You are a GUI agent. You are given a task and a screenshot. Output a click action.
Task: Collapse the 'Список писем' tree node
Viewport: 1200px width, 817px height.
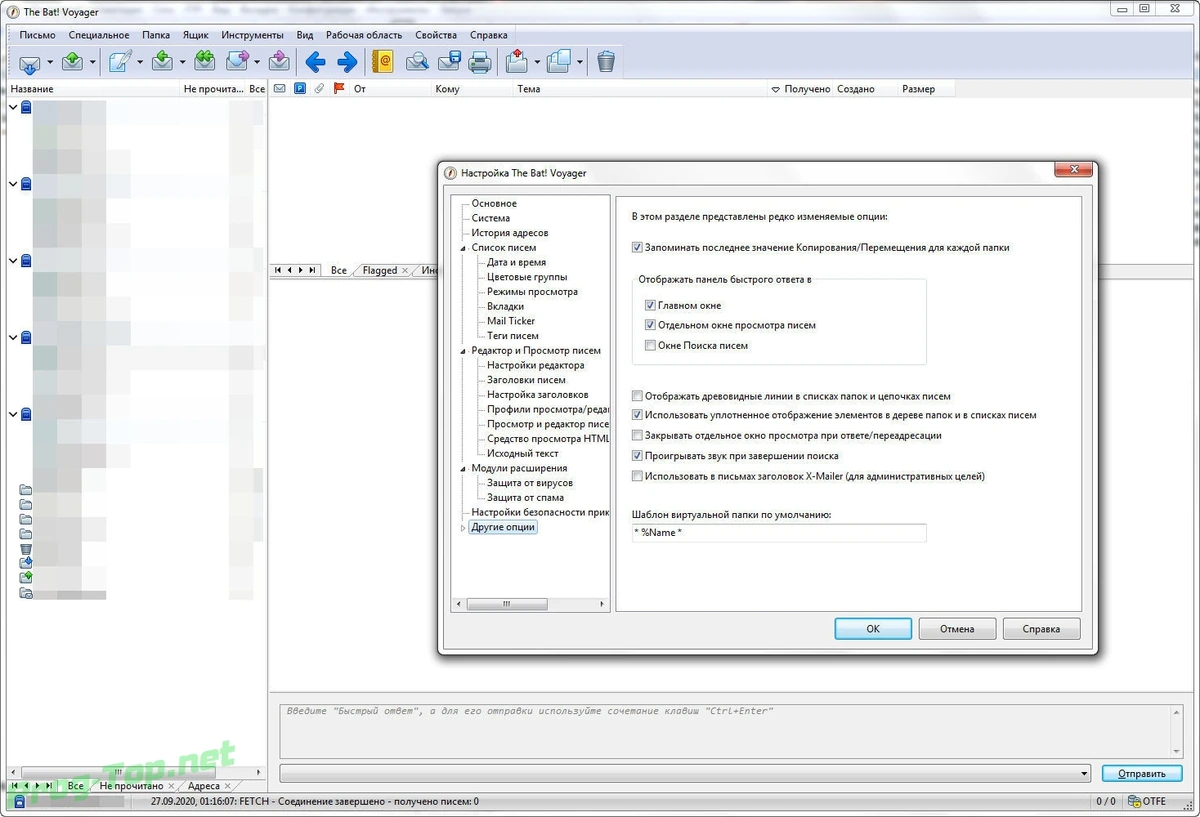(463, 248)
